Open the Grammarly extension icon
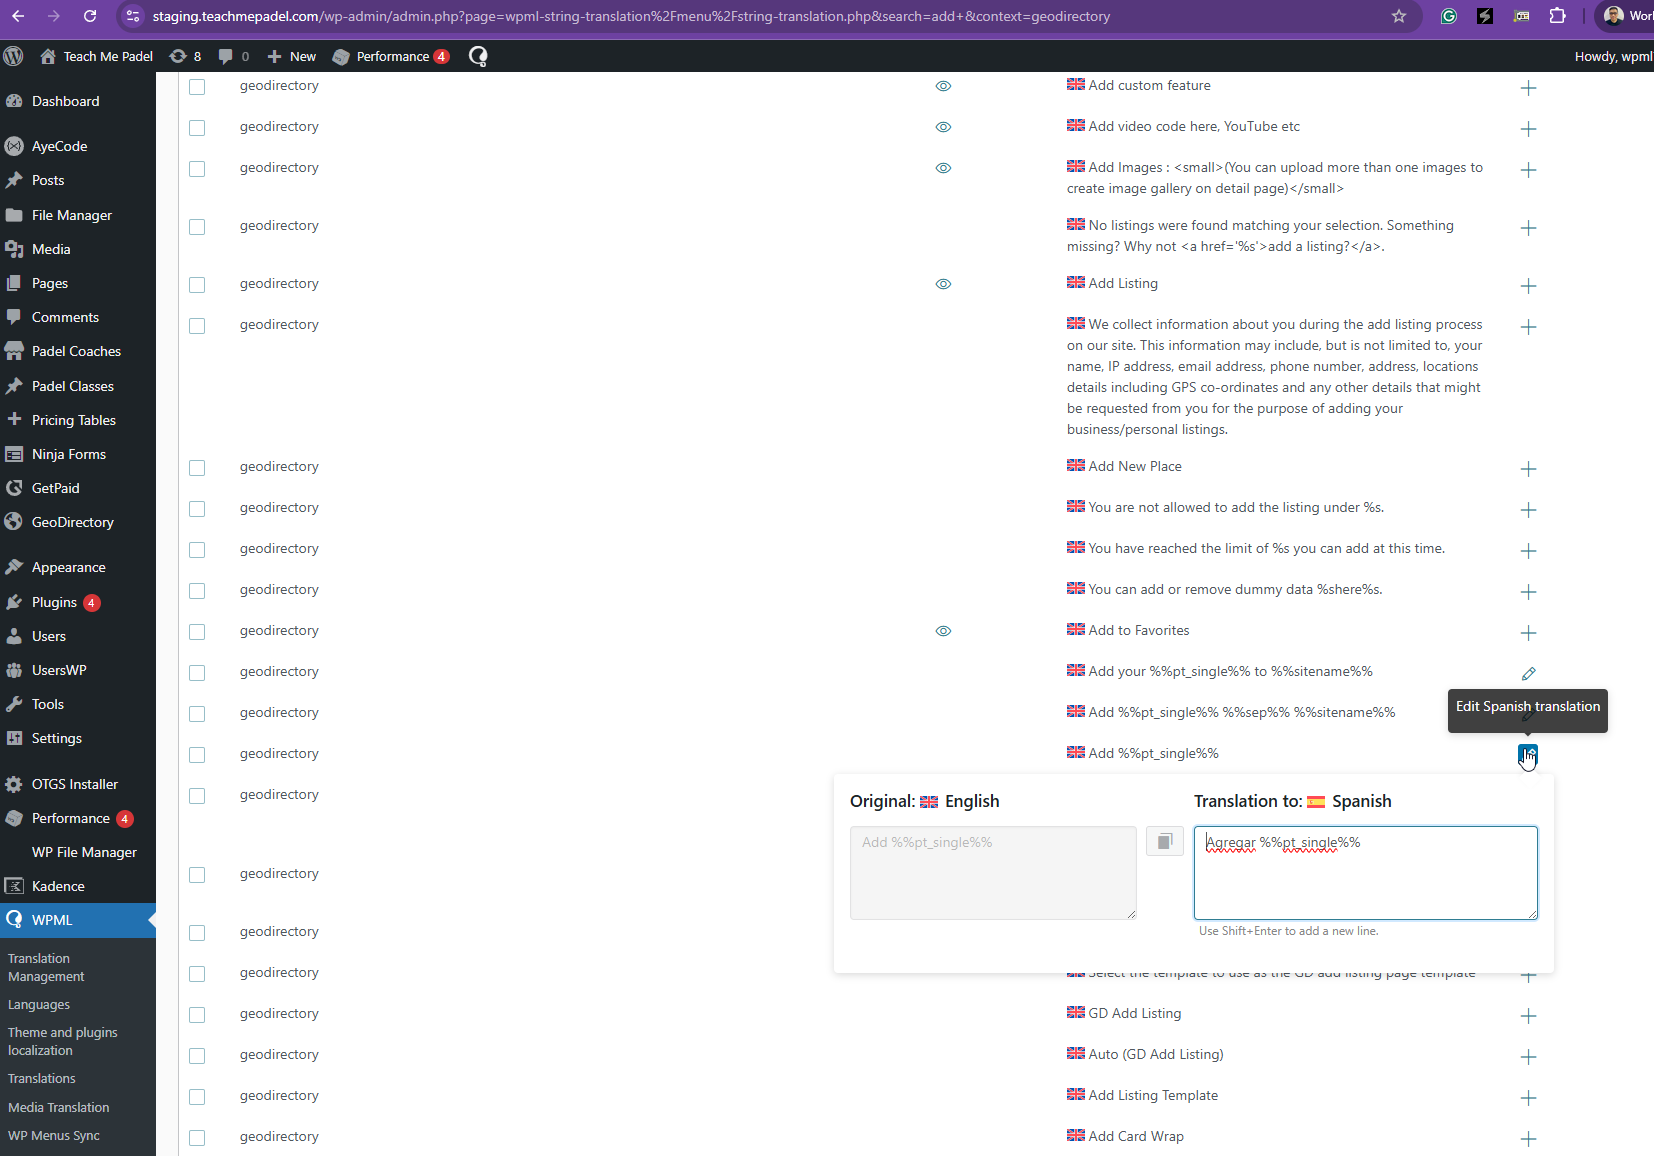The image size is (1654, 1156). (x=1449, y=16)
